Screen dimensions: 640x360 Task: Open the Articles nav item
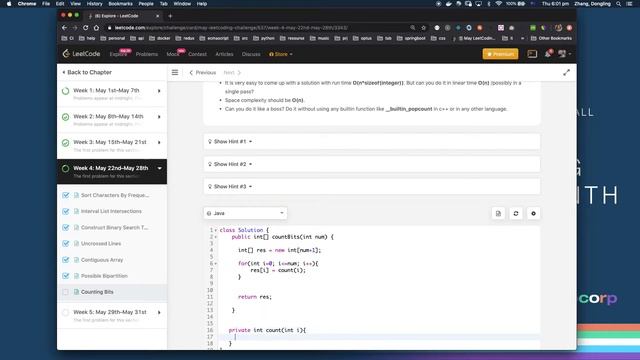point(224,54)
